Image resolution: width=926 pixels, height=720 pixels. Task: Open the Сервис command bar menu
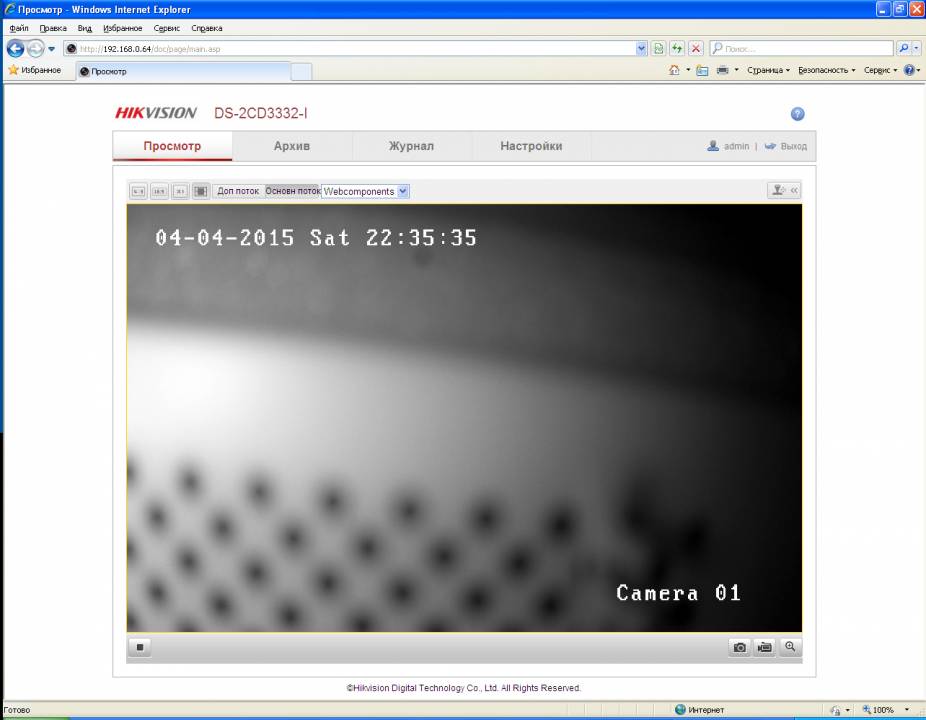coord(880,70)
